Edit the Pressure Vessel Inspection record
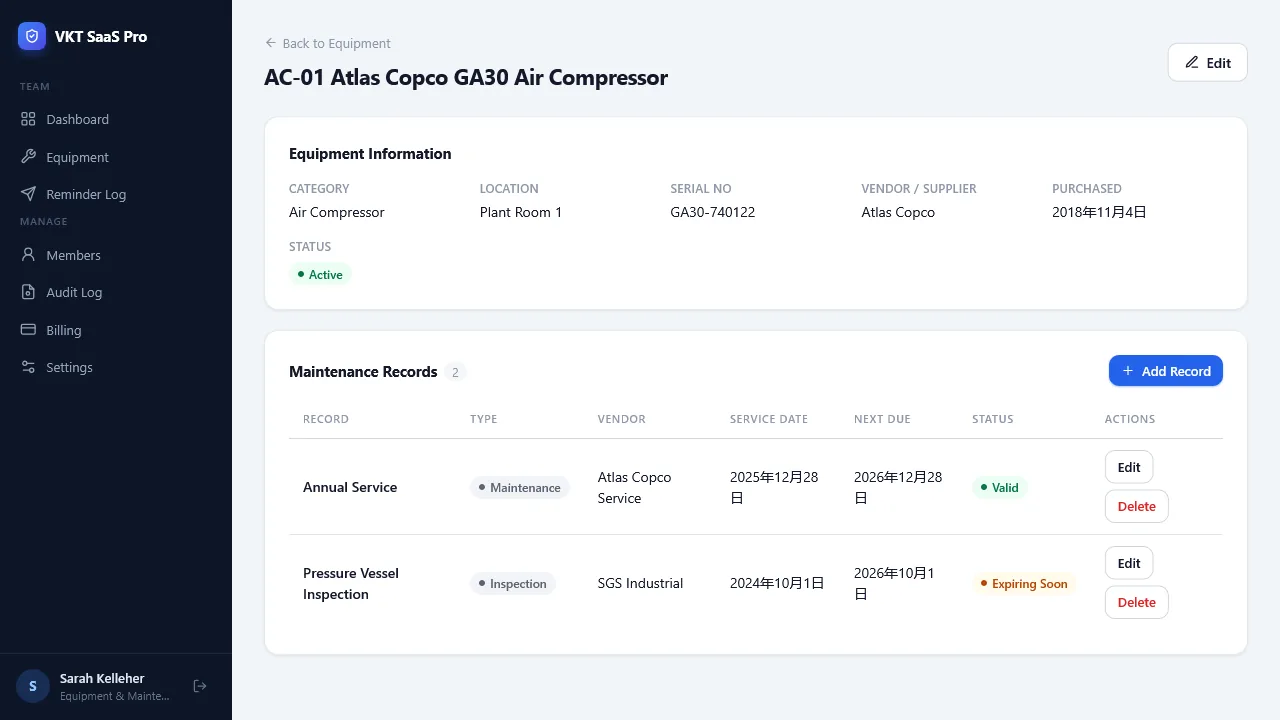1280x720 pixels. click(1129, 563)
